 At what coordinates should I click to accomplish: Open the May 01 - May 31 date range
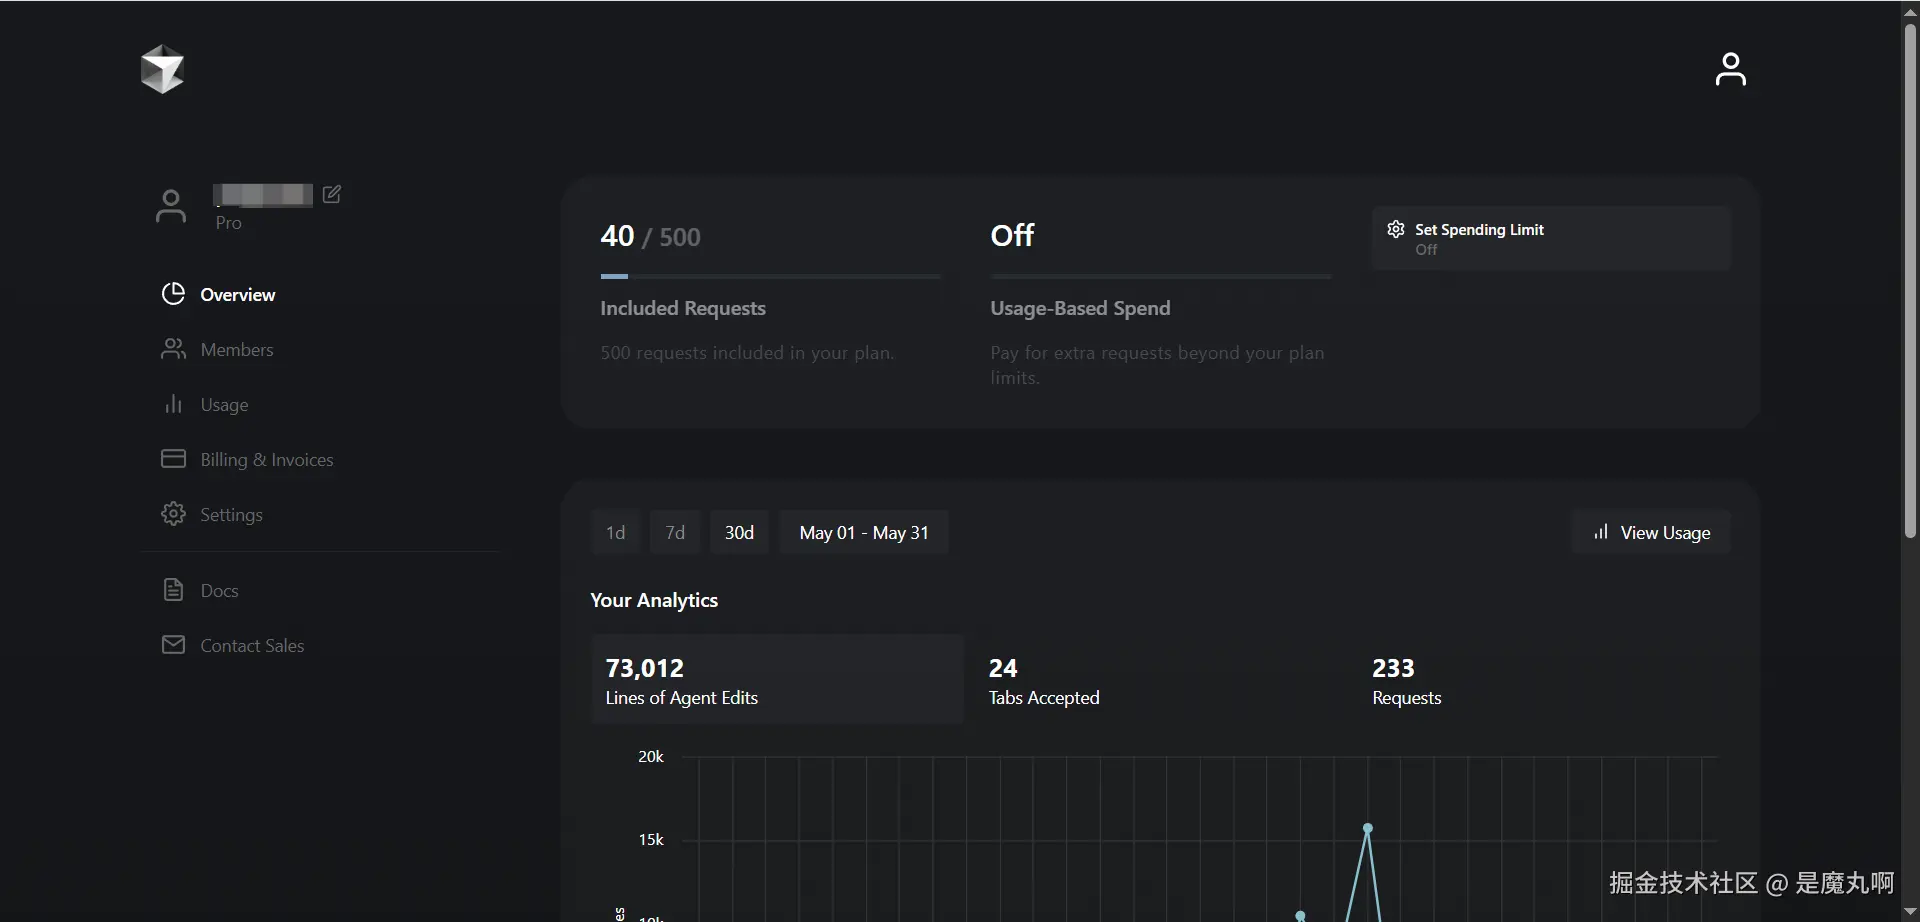point(864,532)
